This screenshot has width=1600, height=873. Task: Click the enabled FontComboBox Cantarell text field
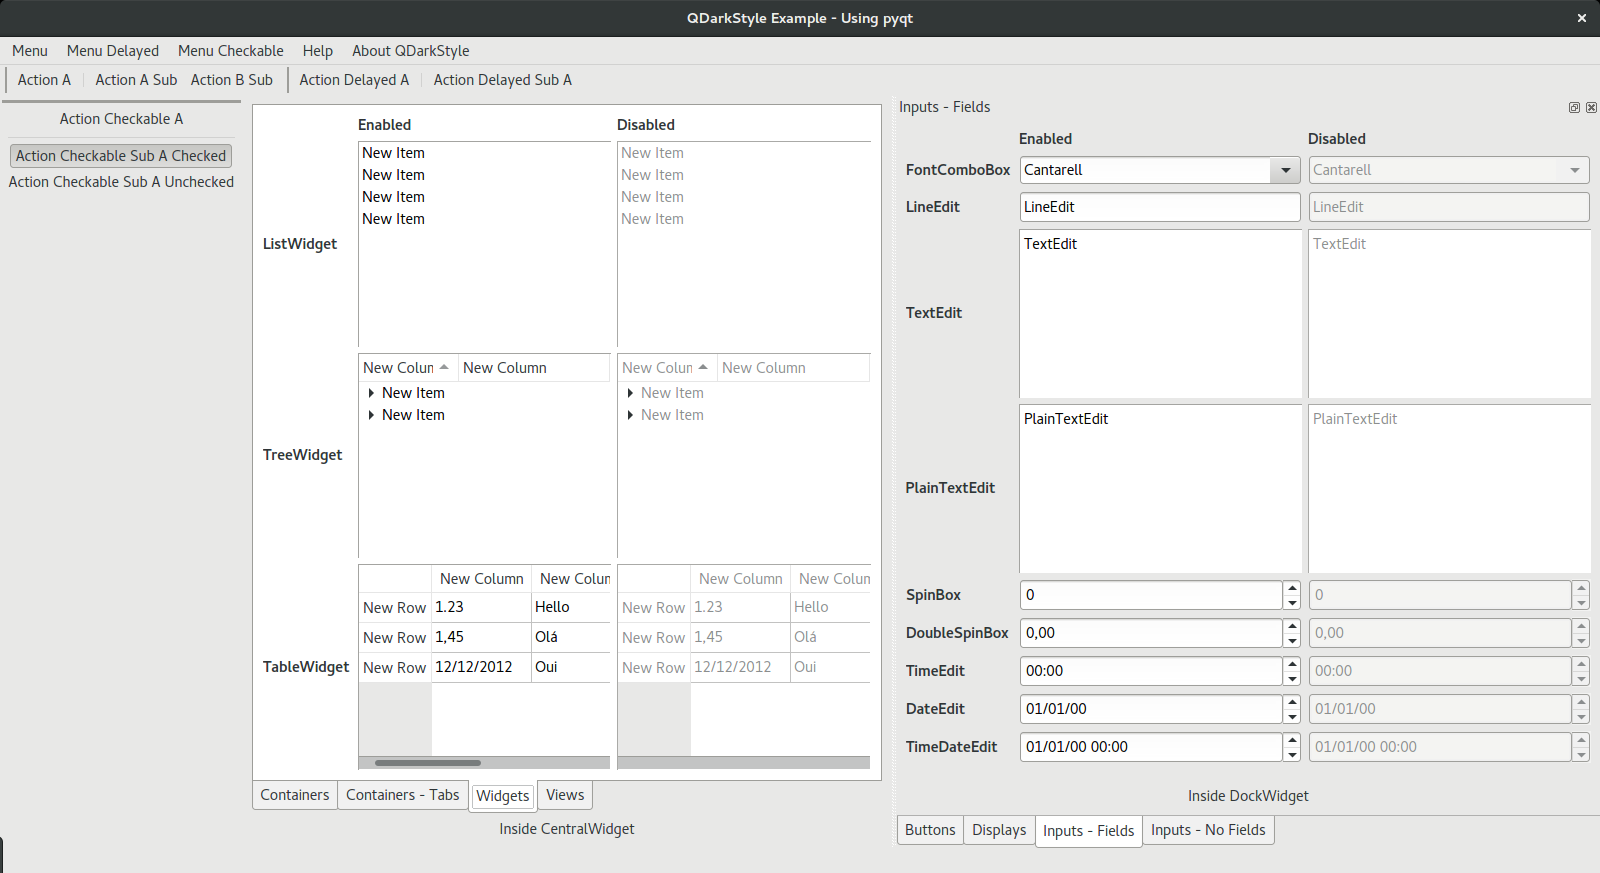pyautogui.click(x=1145, y=170)
